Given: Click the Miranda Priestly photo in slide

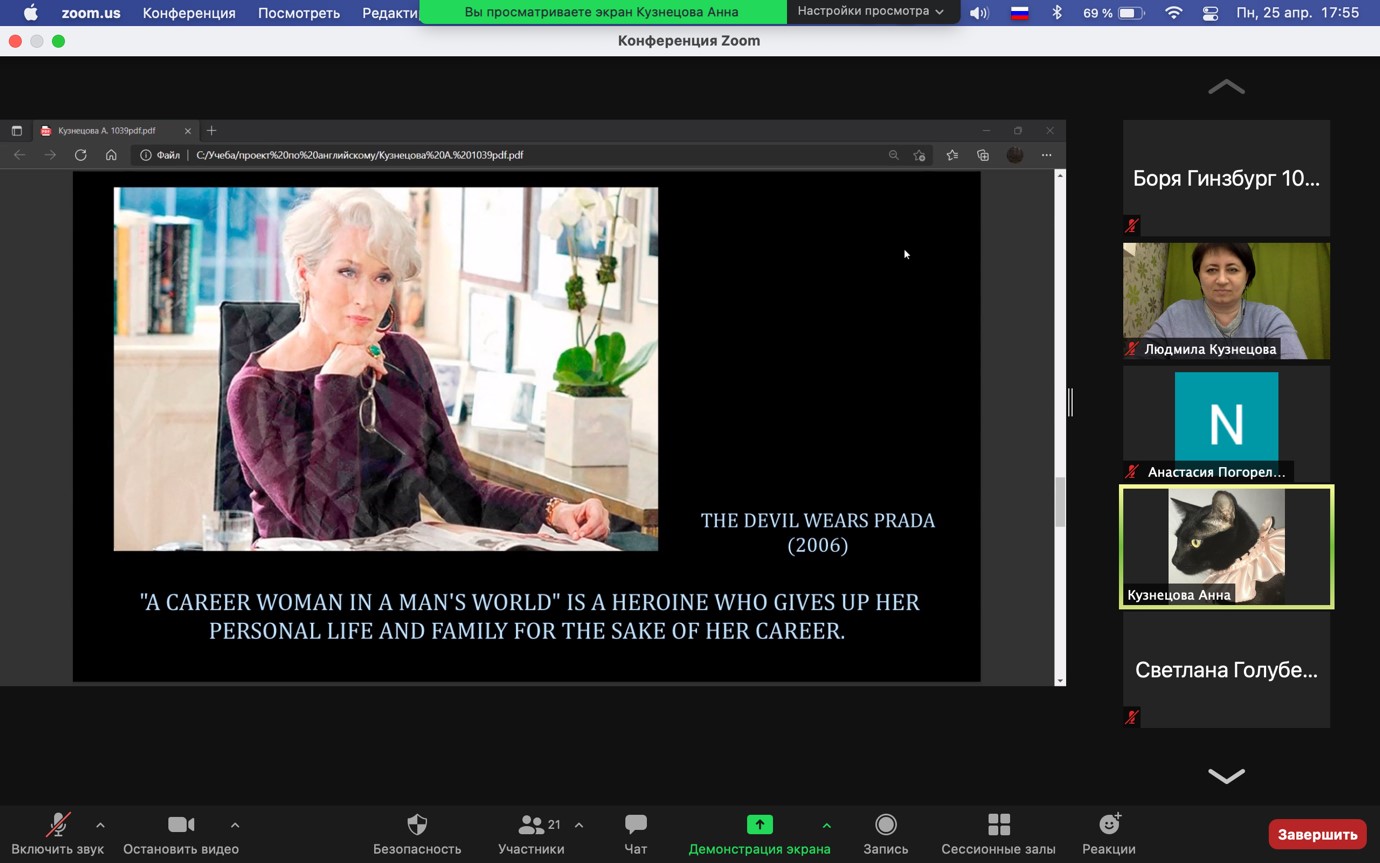Looking at the screenshot, I should click(386, 369).
